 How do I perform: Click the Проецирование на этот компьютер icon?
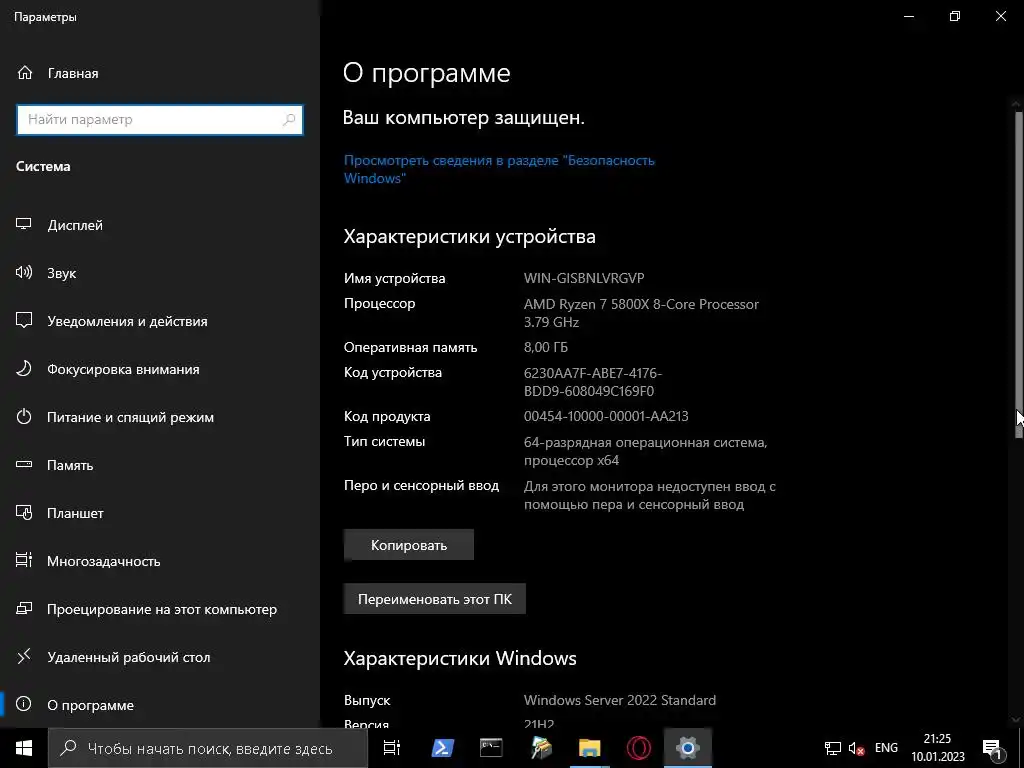click(24, 608)
